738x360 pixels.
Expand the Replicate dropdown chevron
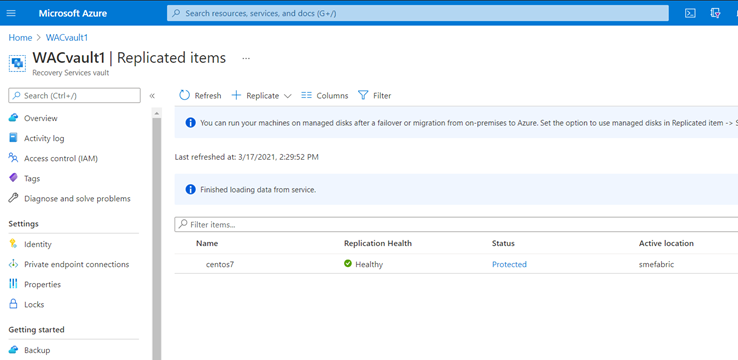coord(288,96)
